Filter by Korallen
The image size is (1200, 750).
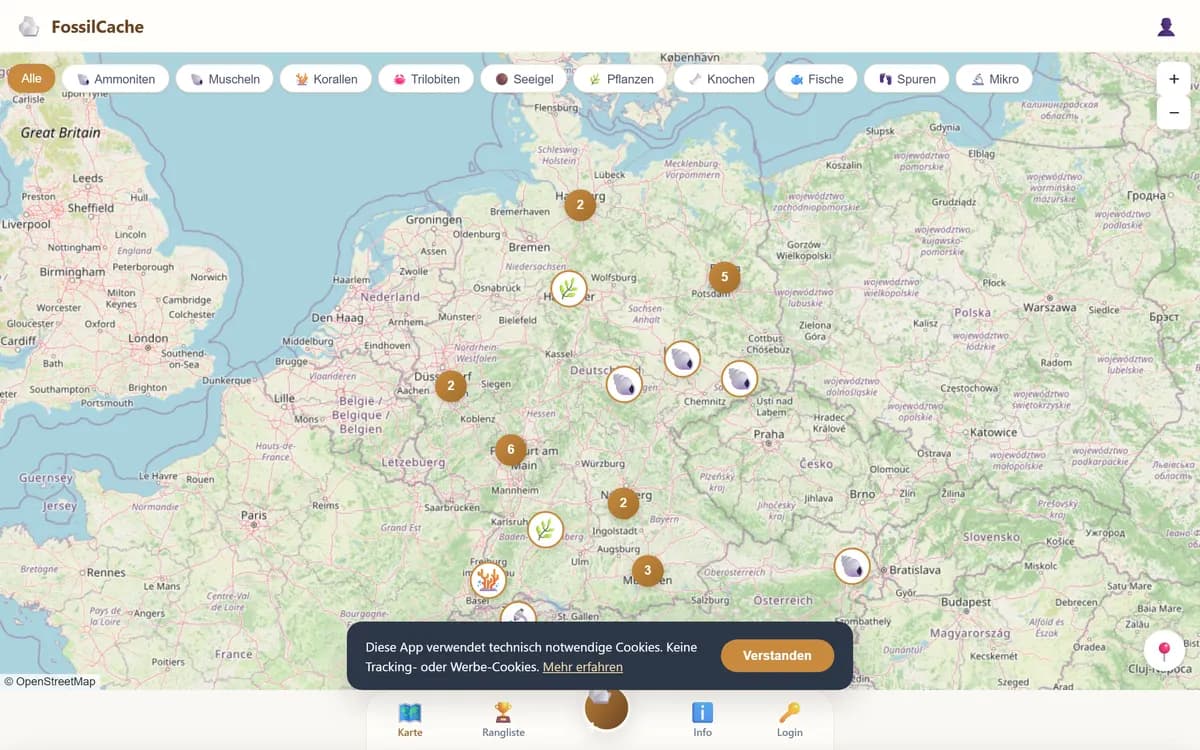pyautogui.click(x=326, y=79)
